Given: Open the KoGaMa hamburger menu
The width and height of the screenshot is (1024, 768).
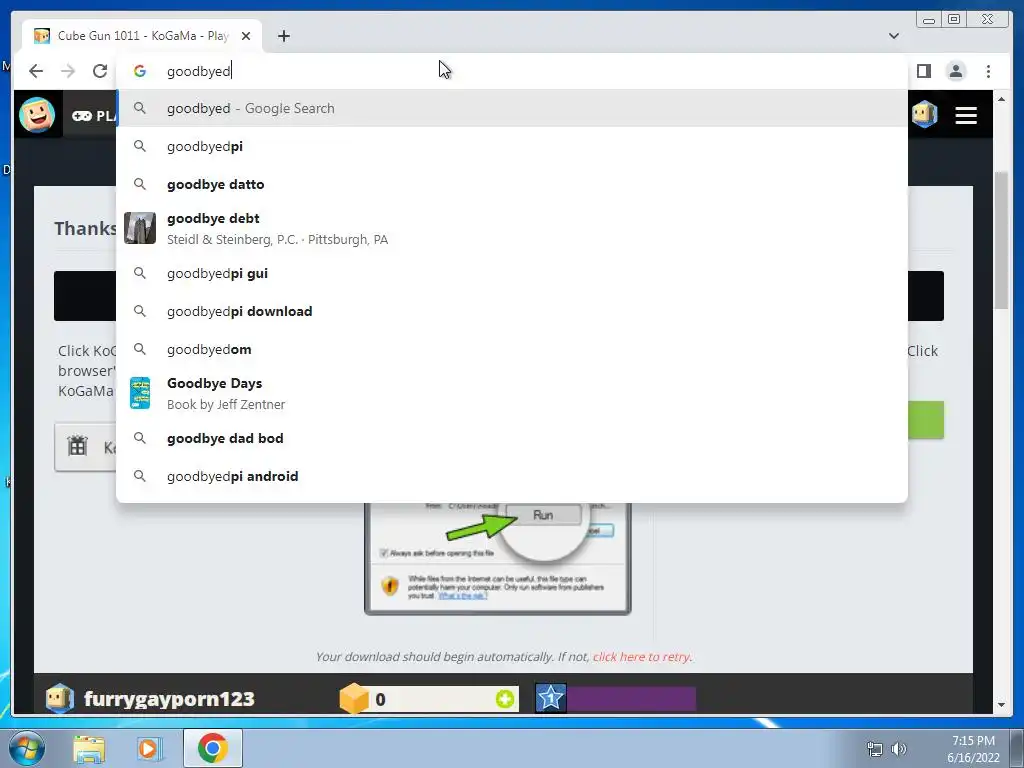Looking at the screenshot, I should point(966,116).
